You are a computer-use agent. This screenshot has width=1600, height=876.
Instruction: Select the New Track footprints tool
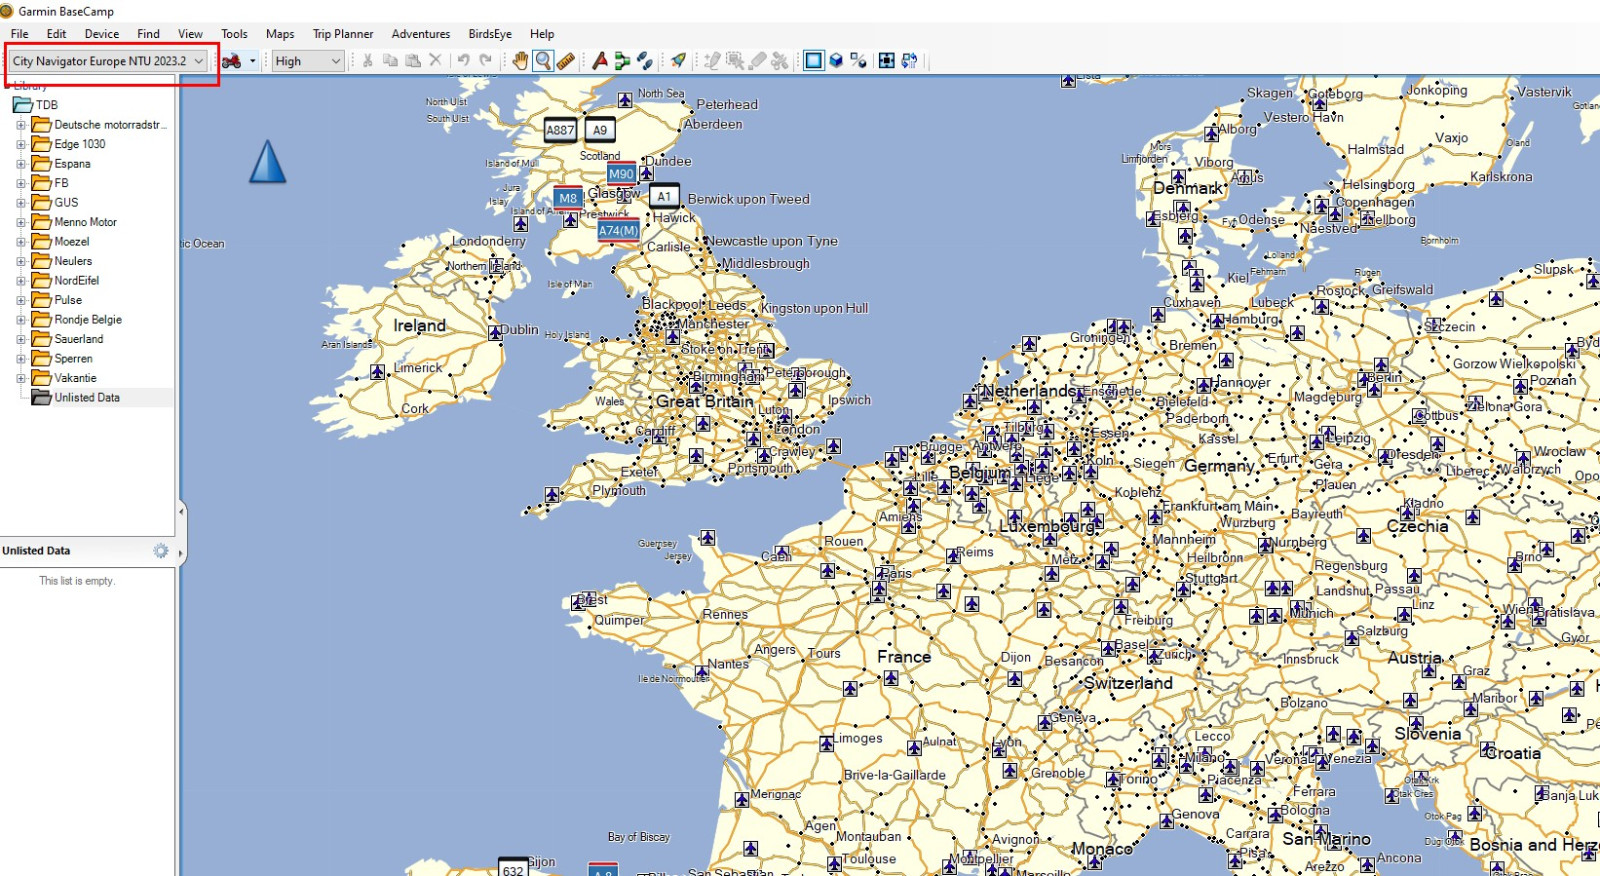pos(645,61)
